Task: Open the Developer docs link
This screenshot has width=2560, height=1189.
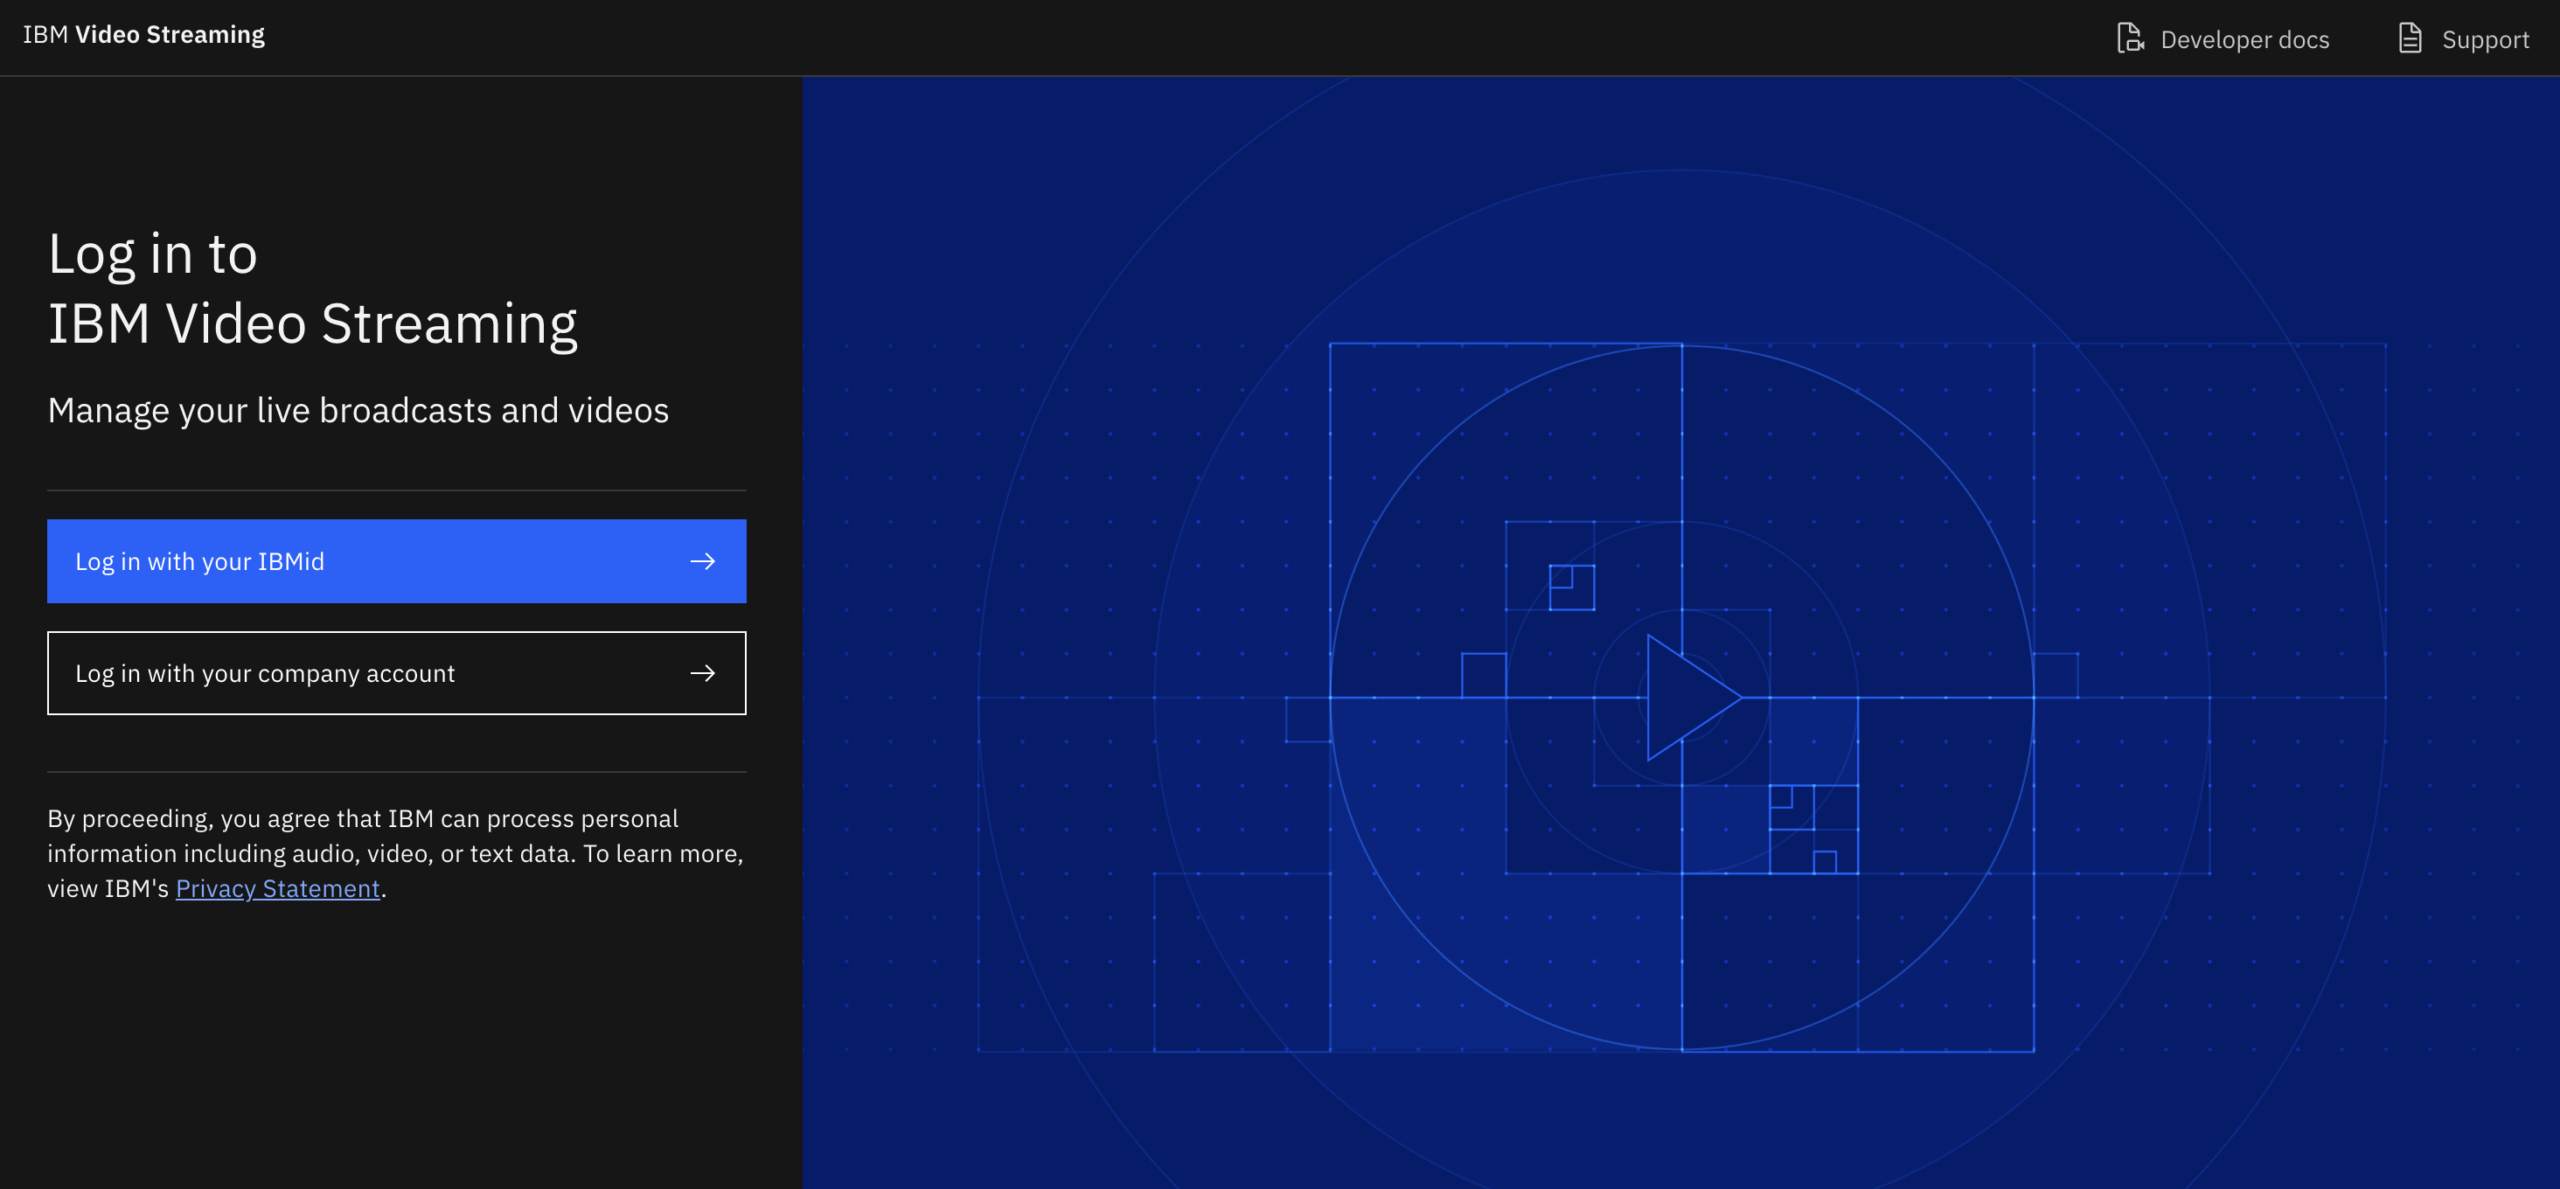Action: click(x=2244, y=40)
